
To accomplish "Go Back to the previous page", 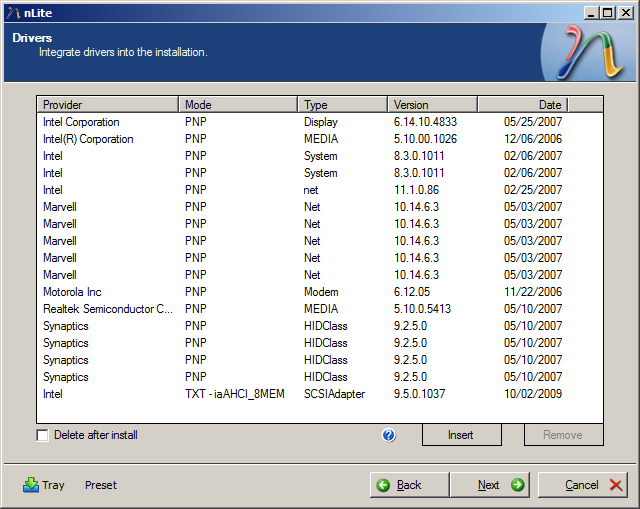I will point(409,485).
